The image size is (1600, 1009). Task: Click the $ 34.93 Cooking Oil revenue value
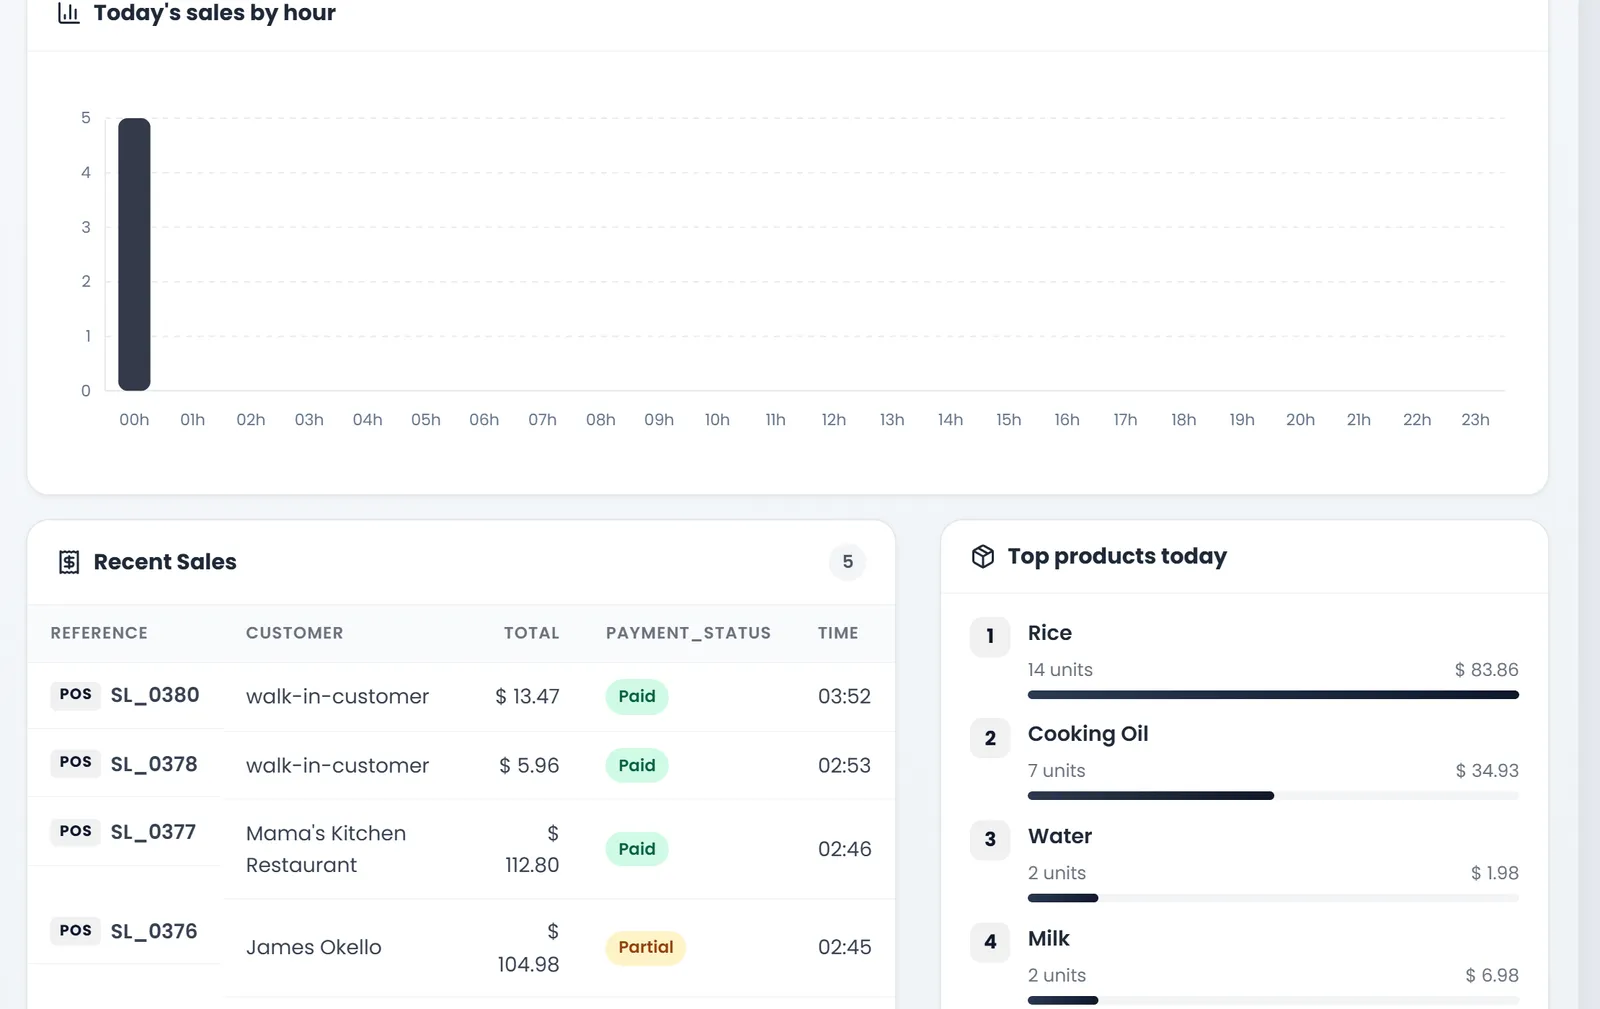tap(1487, 771)
